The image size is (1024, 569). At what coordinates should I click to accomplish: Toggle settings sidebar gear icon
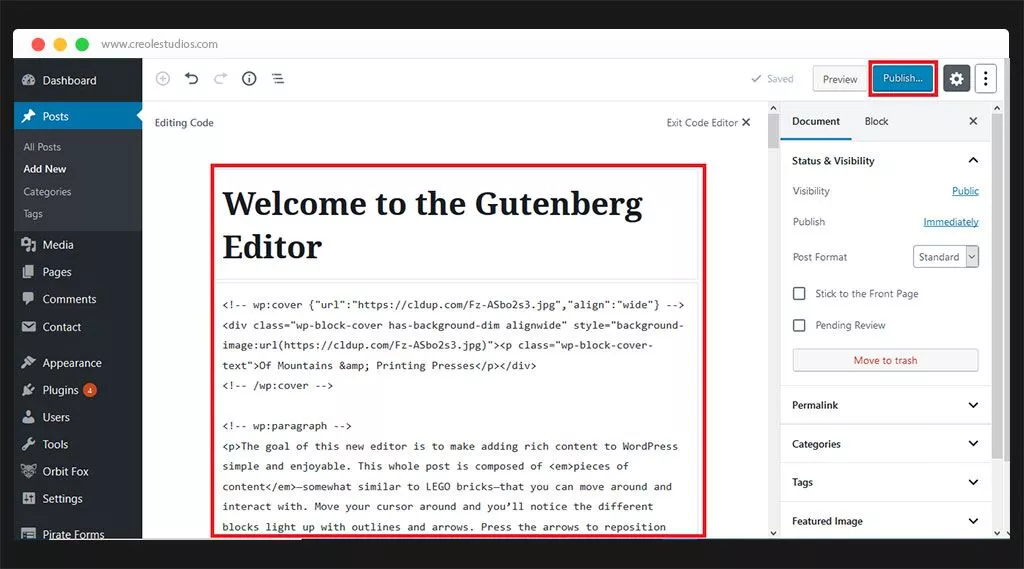point(956,79)
